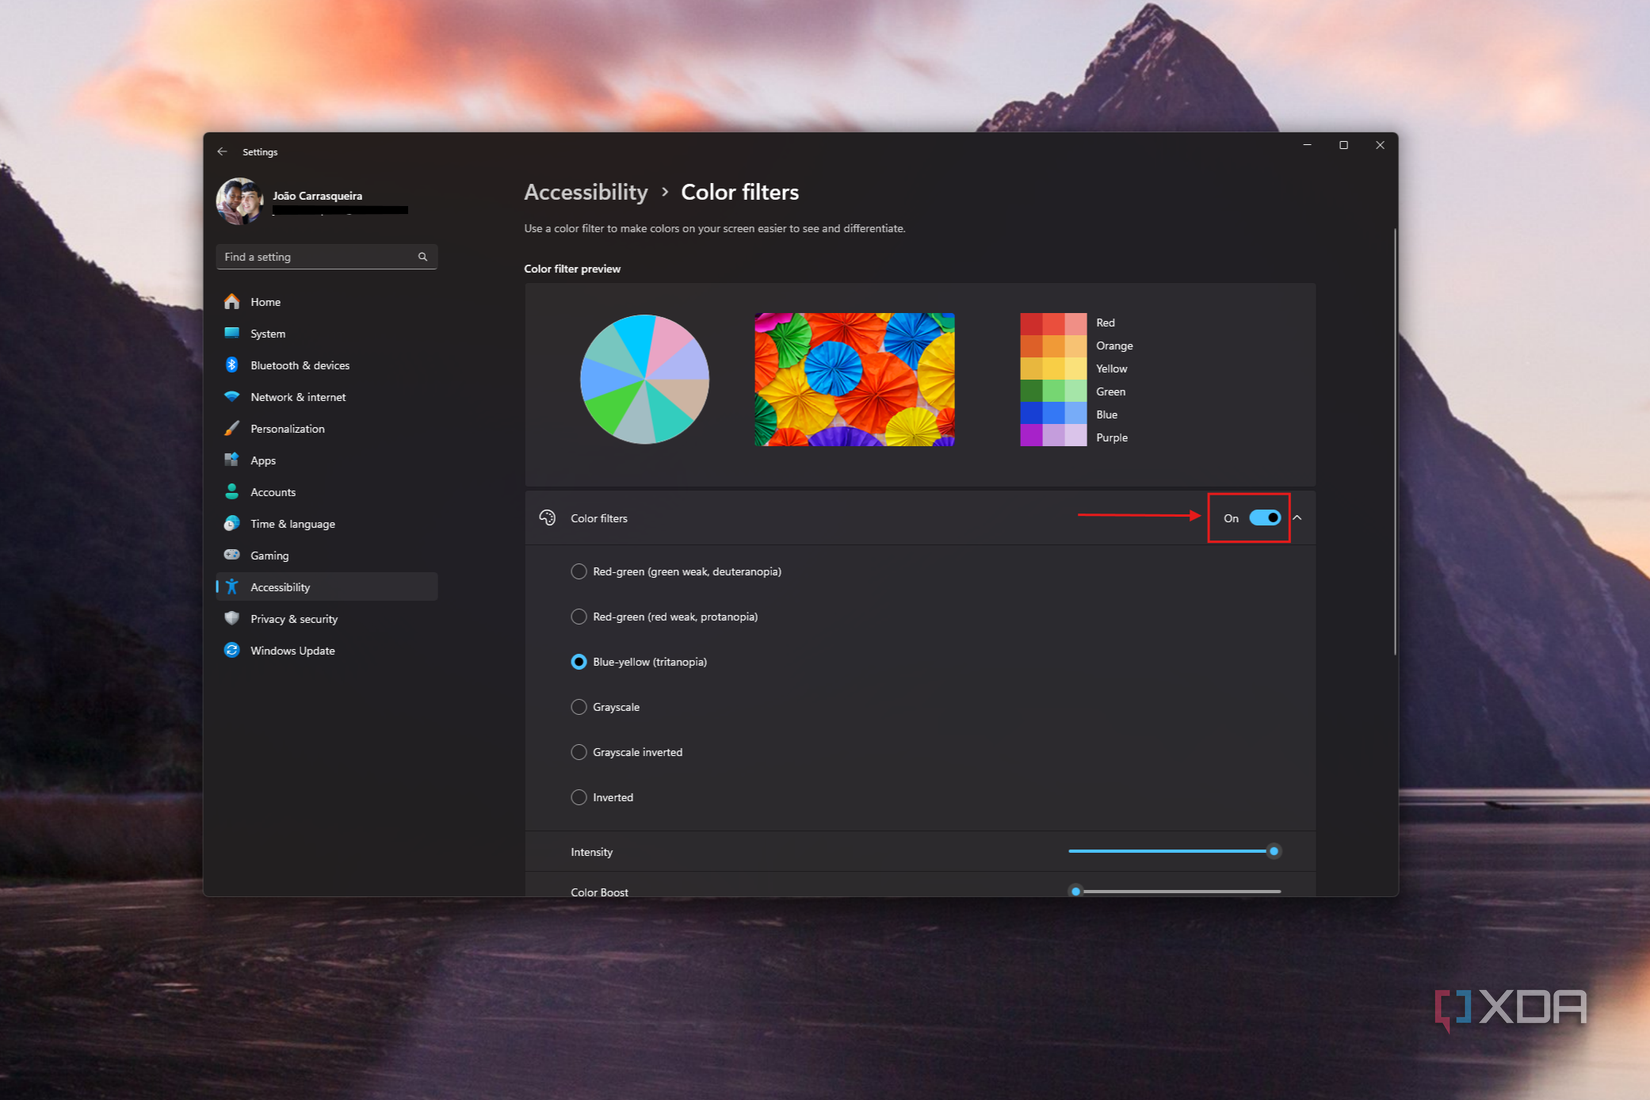Click the Time & language globe icon

(232, 523)
